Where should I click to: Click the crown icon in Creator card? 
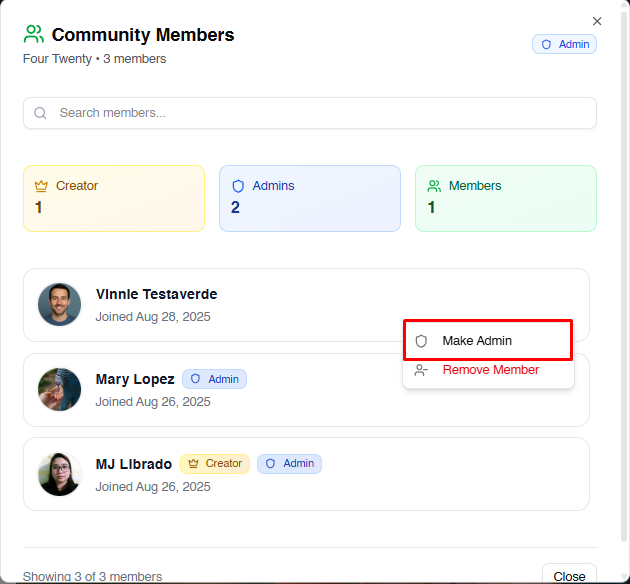point(41,186)
